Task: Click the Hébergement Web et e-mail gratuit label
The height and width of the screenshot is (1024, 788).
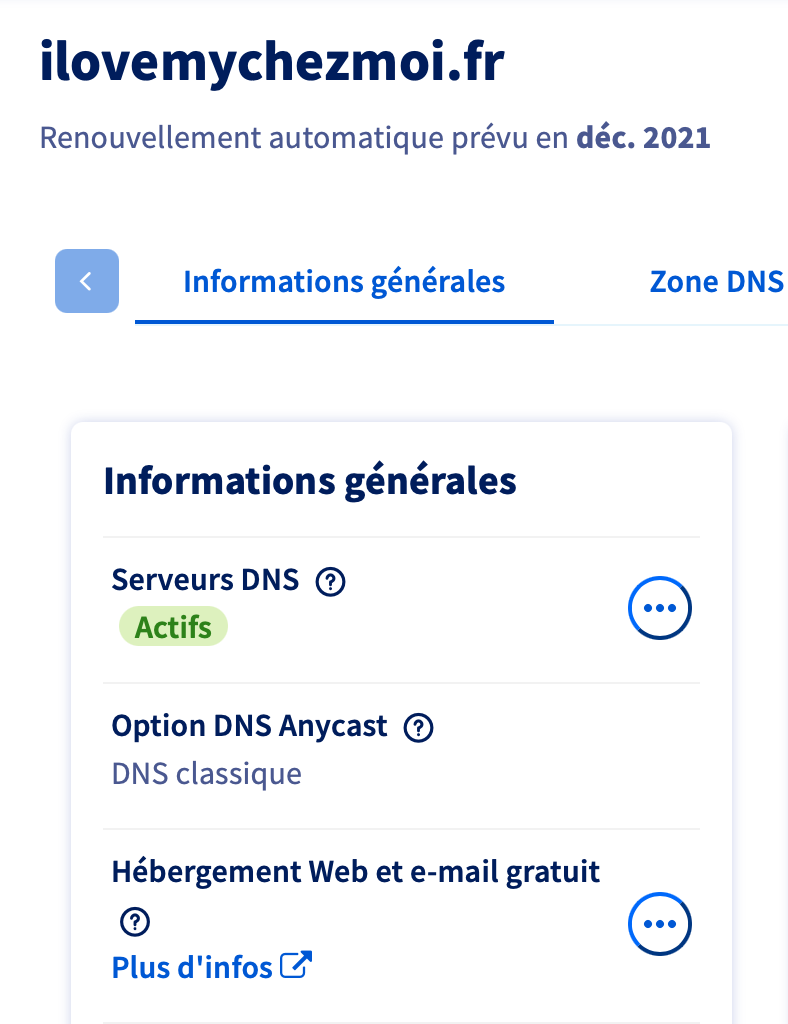Action: click(356, 872)
